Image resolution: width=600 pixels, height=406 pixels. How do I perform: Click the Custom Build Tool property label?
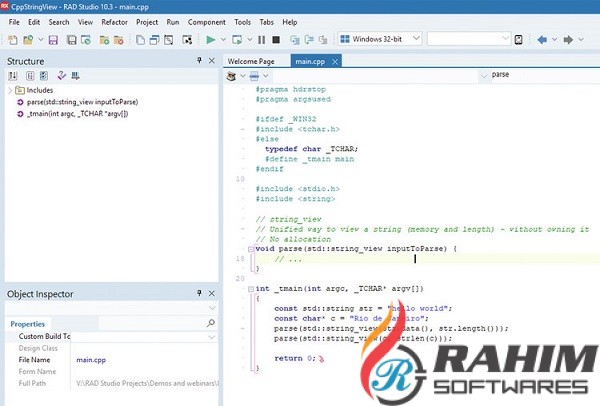[x=44, y=336]
